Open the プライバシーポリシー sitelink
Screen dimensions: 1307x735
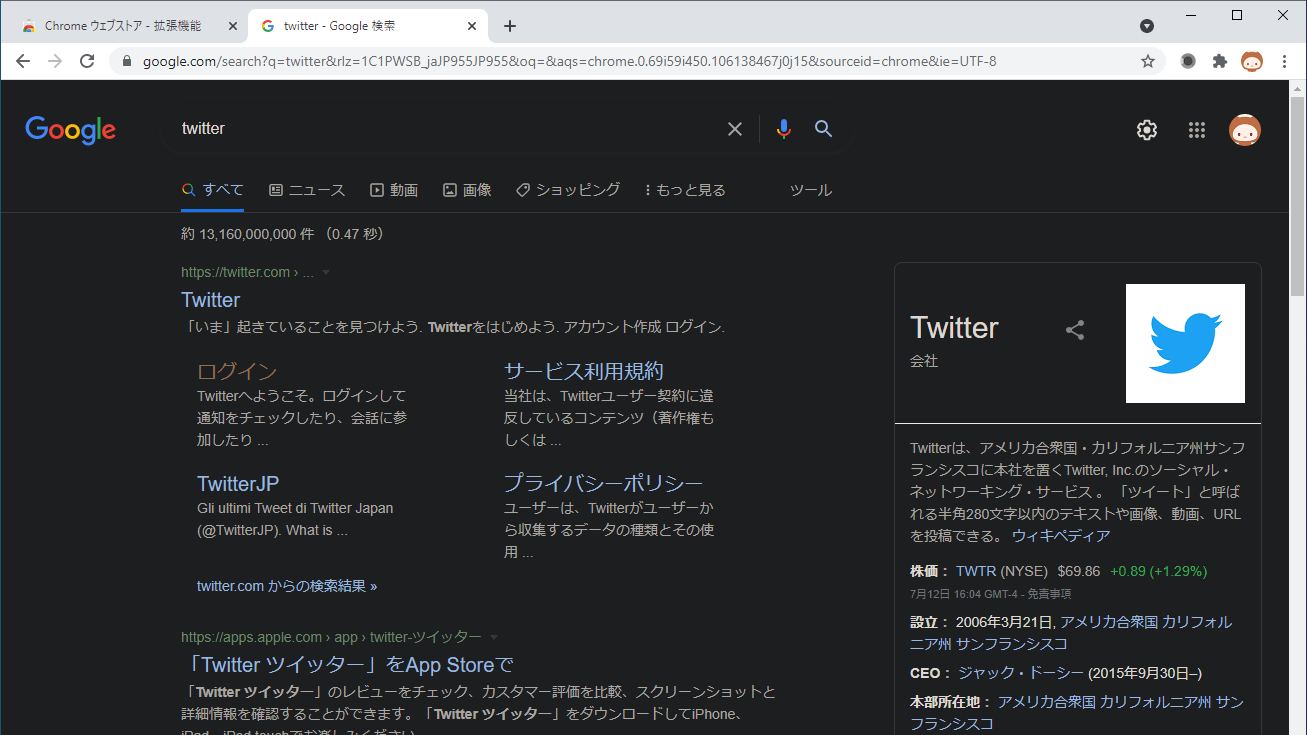[x=604, y=484]
